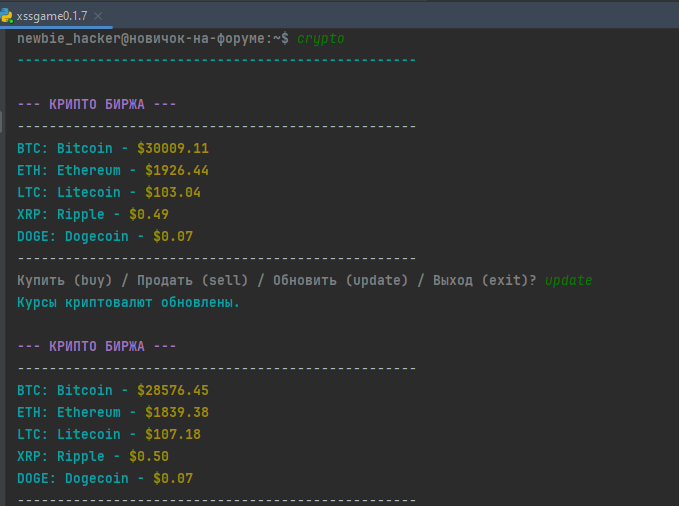Screen dimensions: 679x506
Task: Click the updated Ripple price $0.50
Action: [149, 457]
